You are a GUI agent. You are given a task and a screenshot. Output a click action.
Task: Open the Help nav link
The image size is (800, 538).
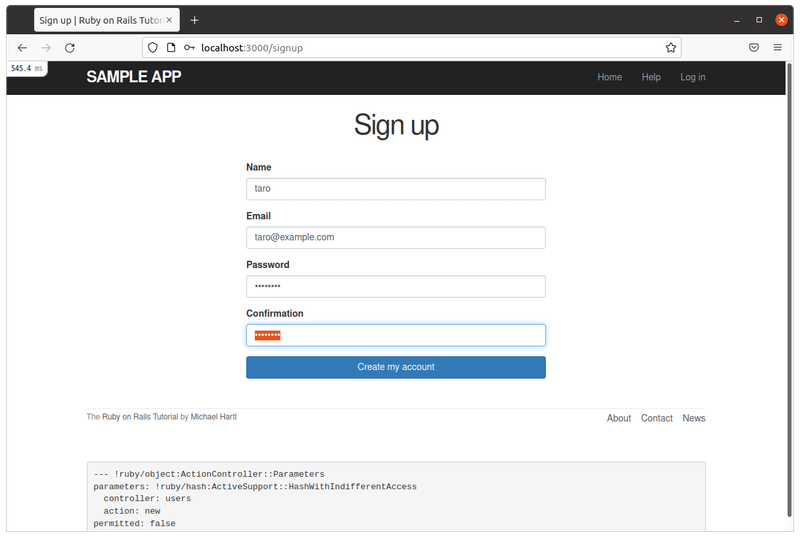pos(651,77)
